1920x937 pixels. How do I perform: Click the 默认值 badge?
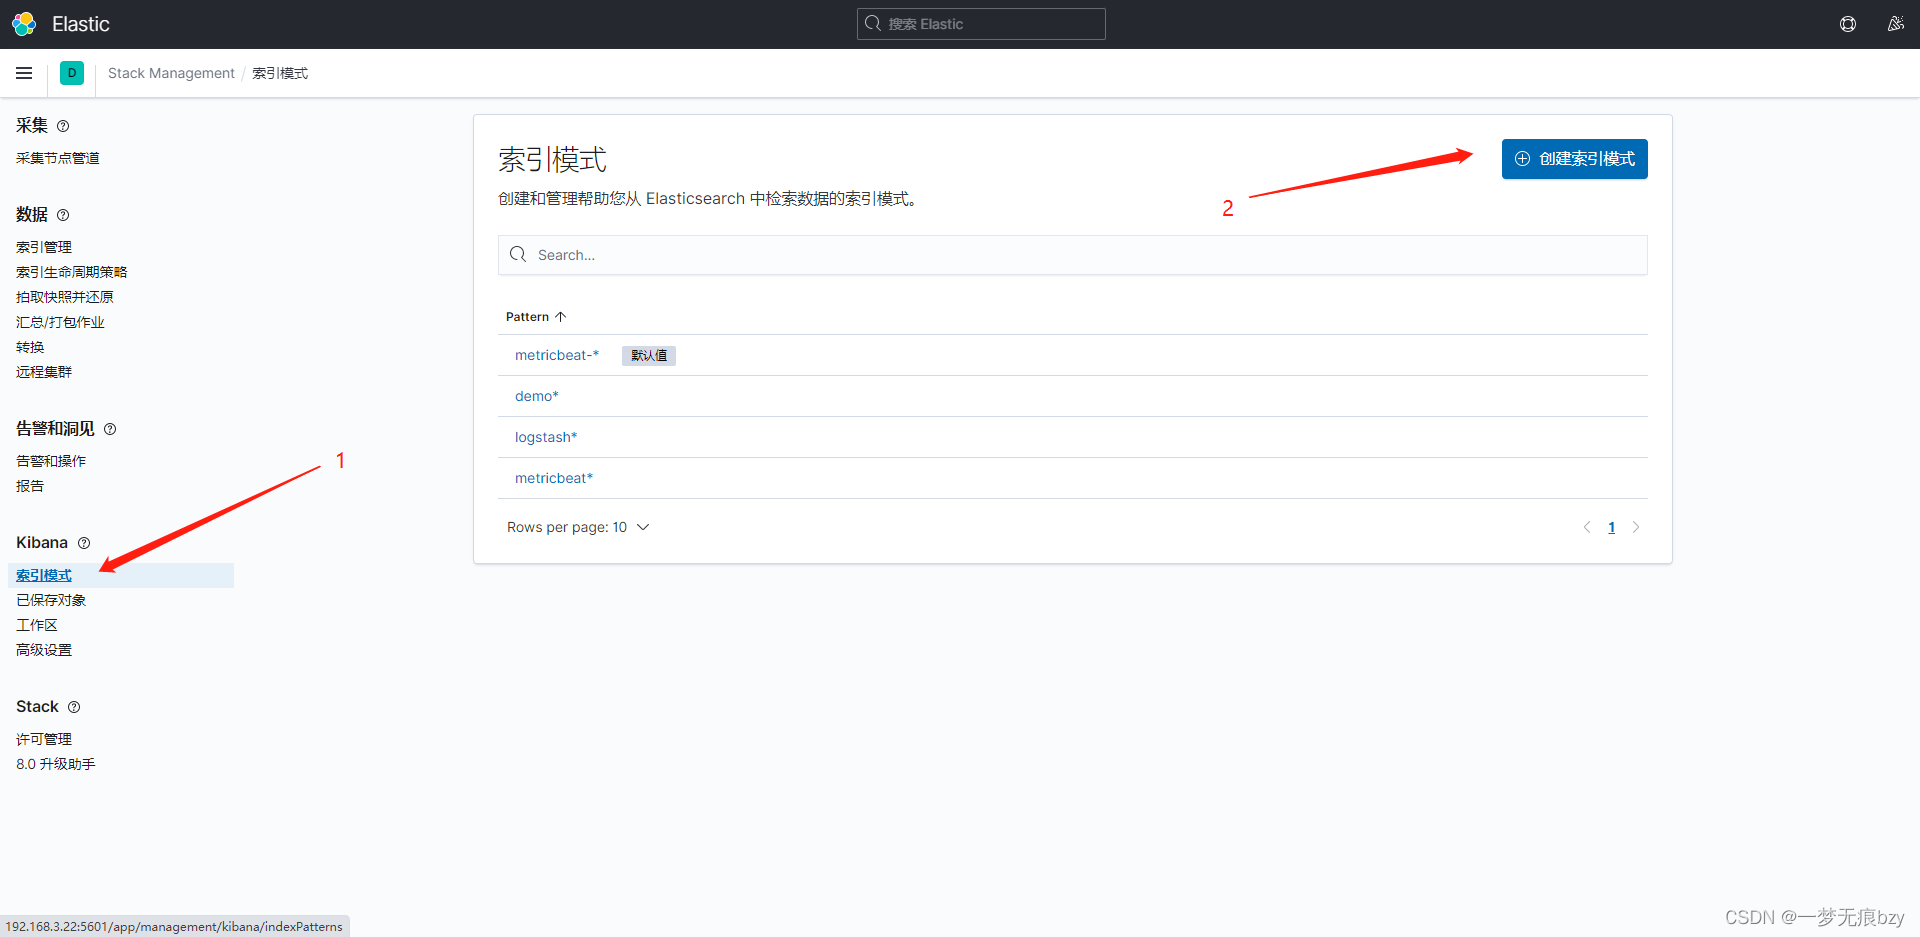click(x=649, y=356)
